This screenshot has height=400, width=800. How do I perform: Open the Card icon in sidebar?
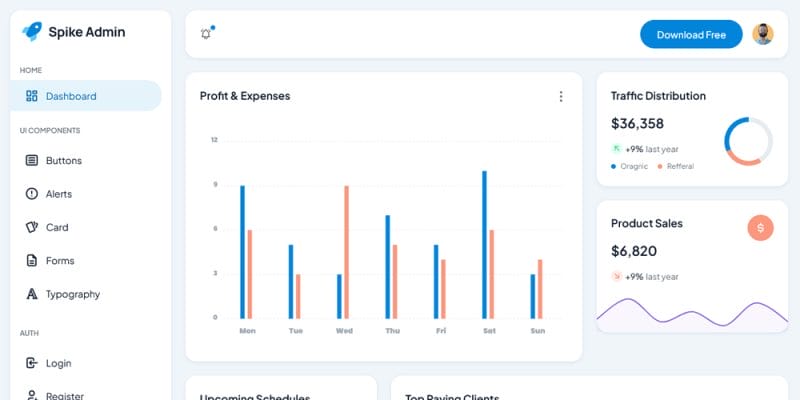[x=32, y=227]
